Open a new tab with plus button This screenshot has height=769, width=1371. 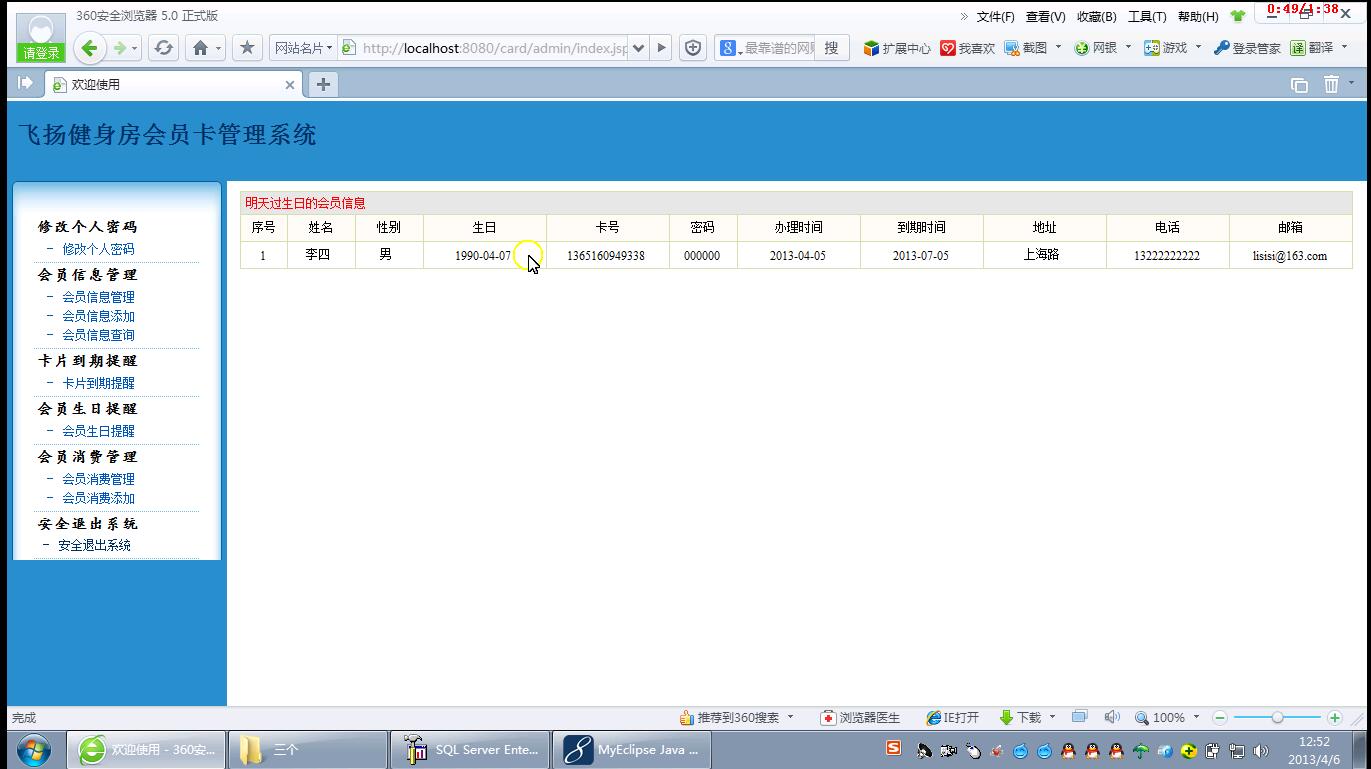pyautogui.click(x=323, y=85)
